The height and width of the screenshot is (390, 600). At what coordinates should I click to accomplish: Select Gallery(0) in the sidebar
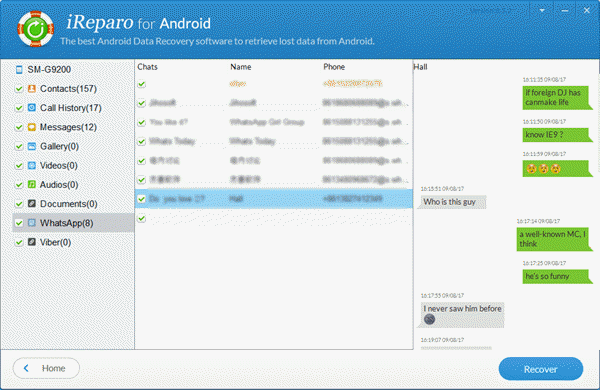[59, 146]
